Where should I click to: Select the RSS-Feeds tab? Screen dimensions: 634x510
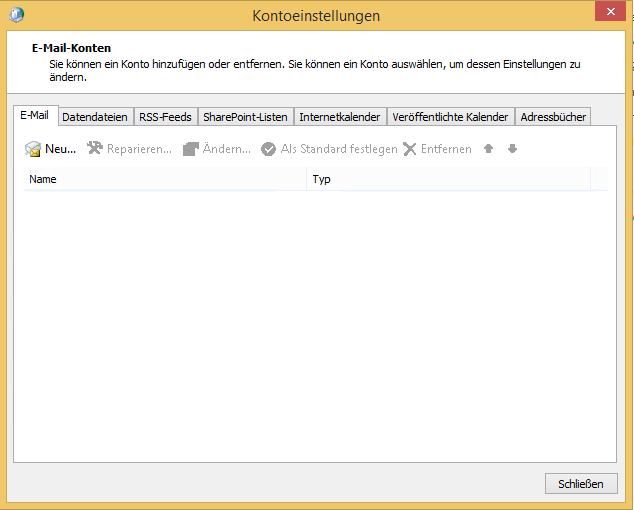click(x=165, y=117)
